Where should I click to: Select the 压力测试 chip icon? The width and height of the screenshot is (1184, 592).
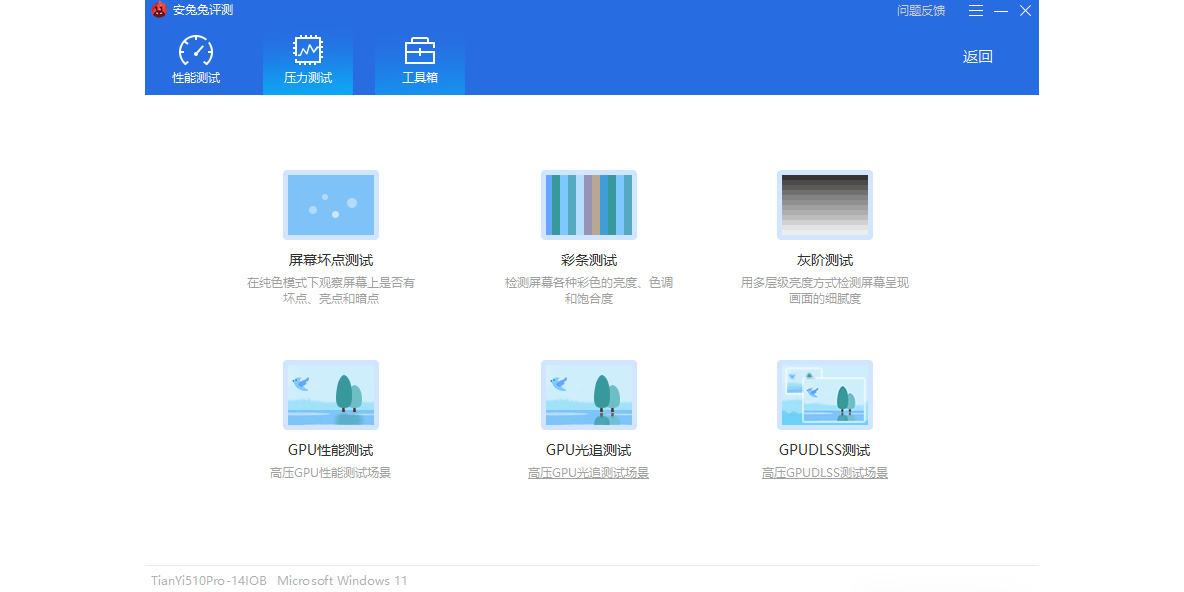coord(307,50)
